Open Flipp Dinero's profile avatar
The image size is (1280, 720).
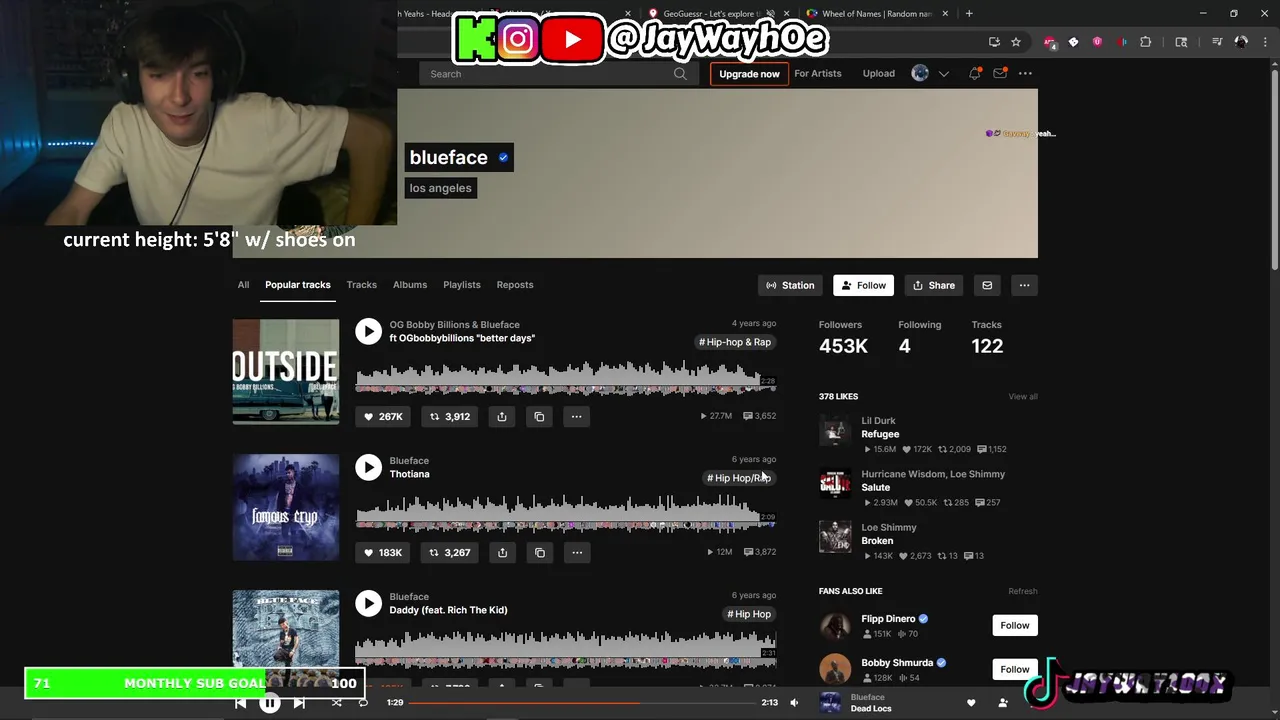835,626
